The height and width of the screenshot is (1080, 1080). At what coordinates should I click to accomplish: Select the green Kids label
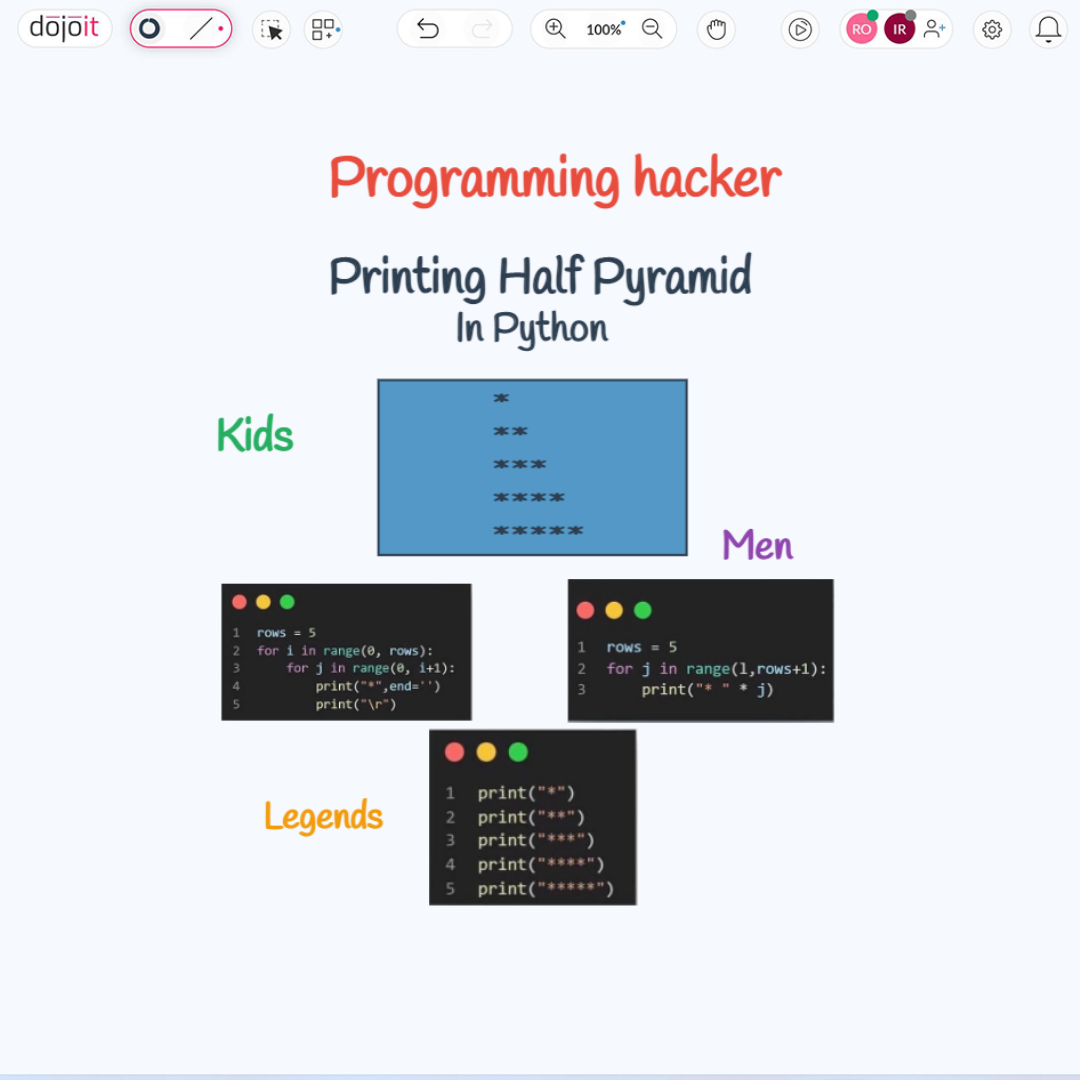click(255, 435)
